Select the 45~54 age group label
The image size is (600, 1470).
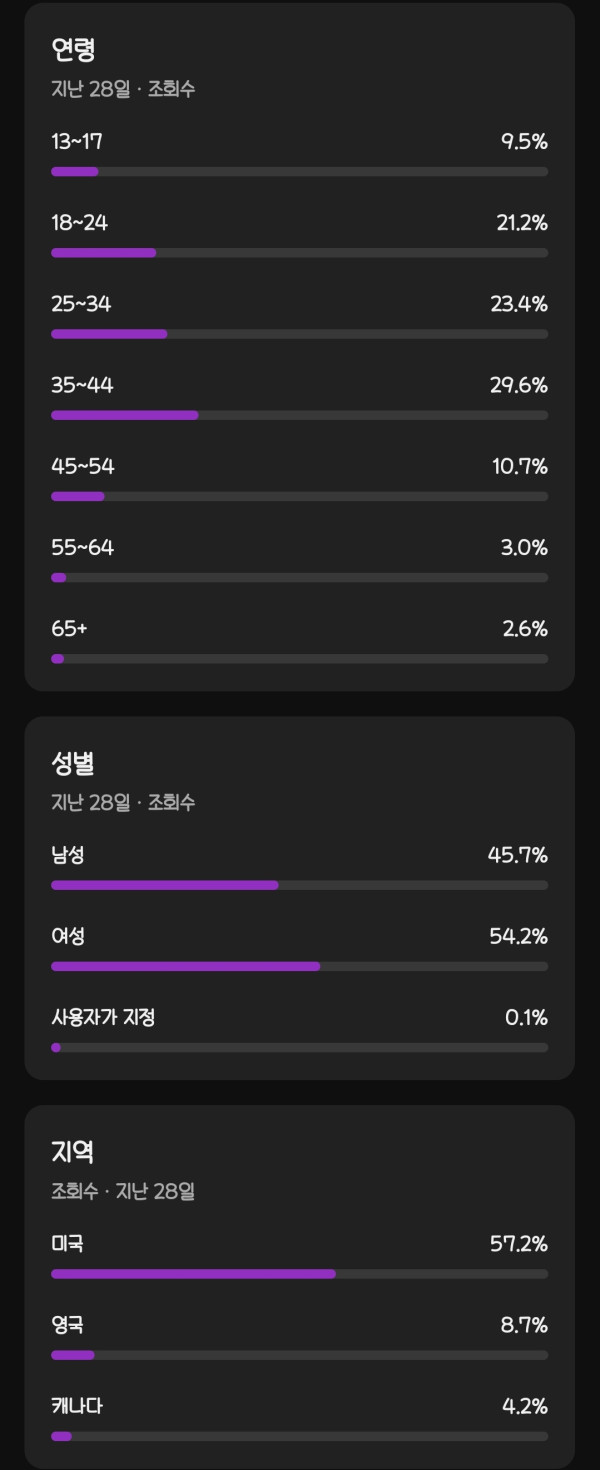coord(83,467)
